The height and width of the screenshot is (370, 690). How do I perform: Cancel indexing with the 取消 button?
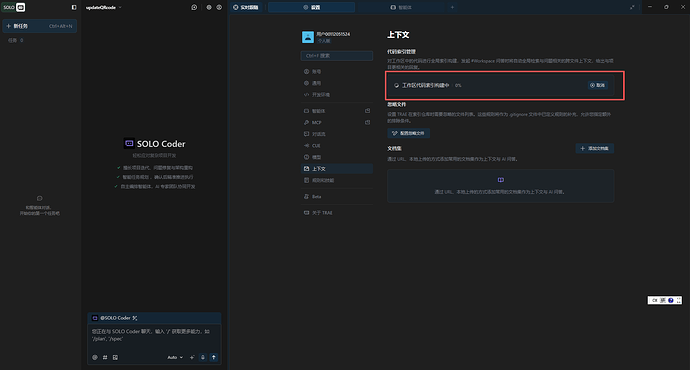pyautogui.click(x=598, y=85)
